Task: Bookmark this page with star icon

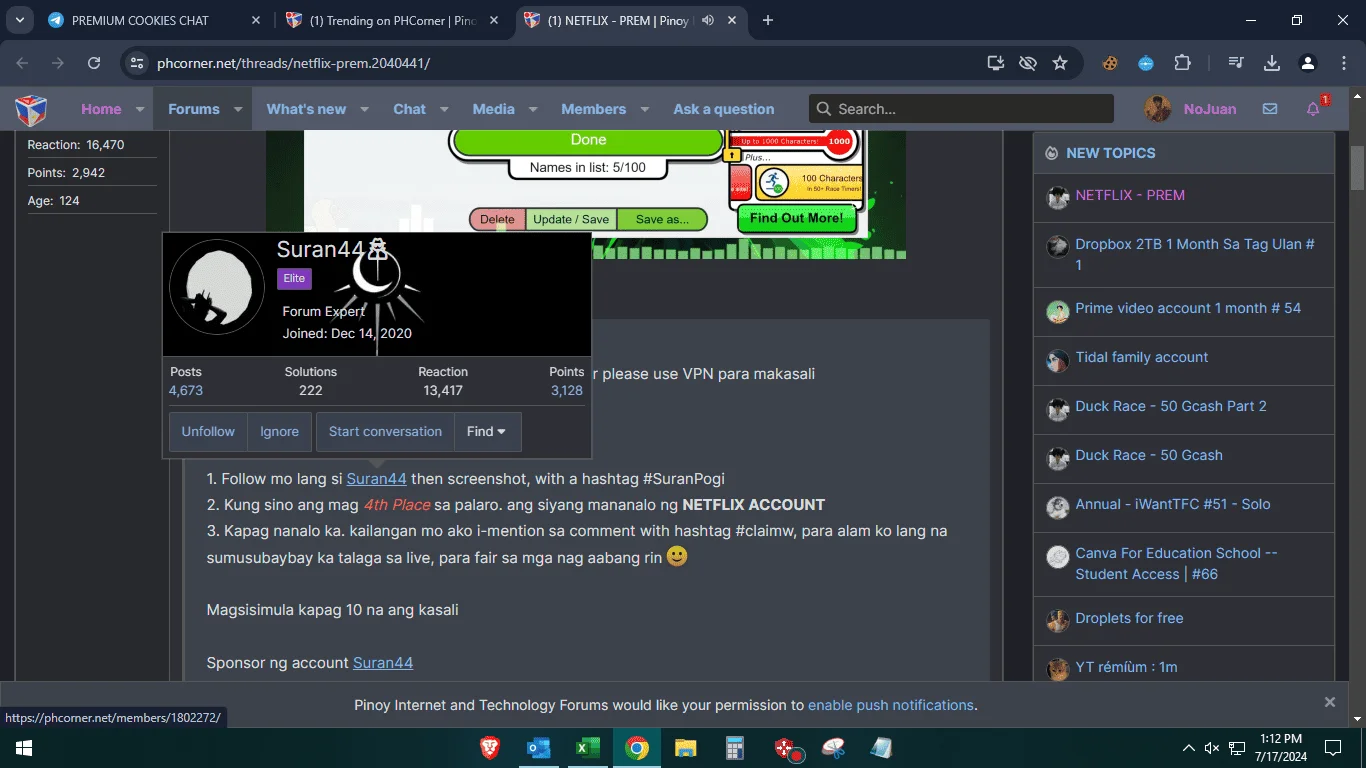Action: point(1060,63)
